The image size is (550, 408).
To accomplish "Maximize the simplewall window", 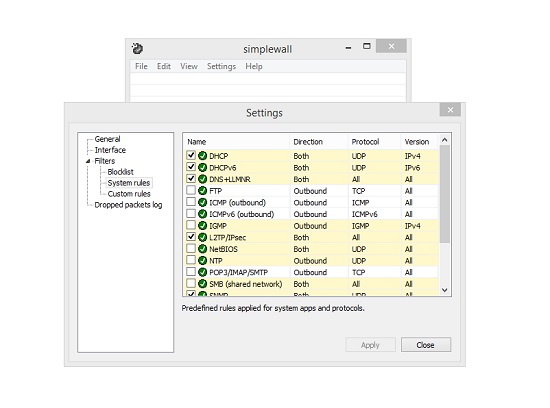I will click(x=367, y=46).
